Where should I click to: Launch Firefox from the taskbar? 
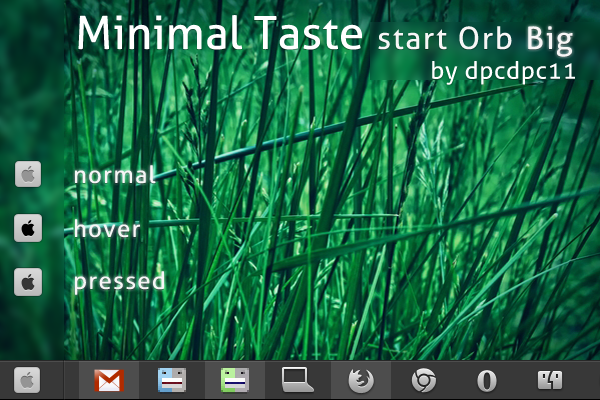(x=361, y=380)
